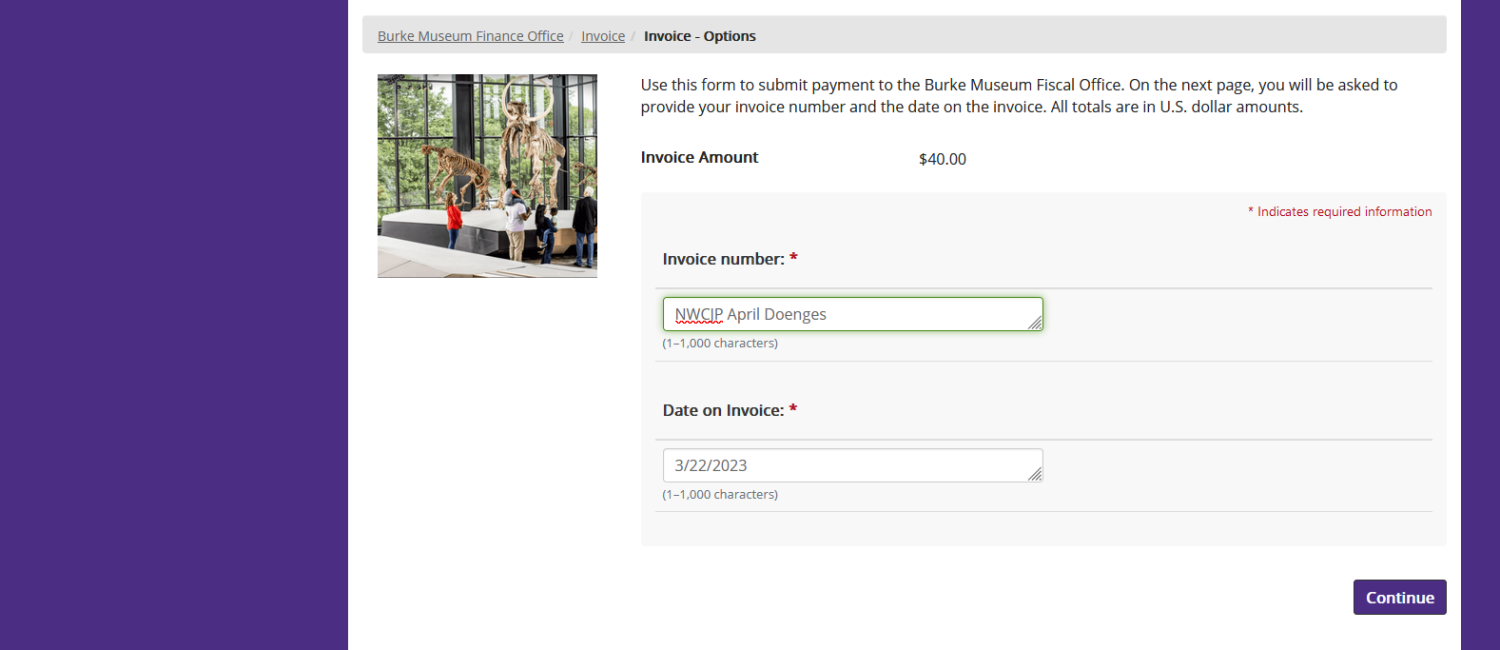Open the Burke Museum Finance Office breadcrumb link
The height and width of the screenshot is (650, 1500).
[x=470, y=36]
